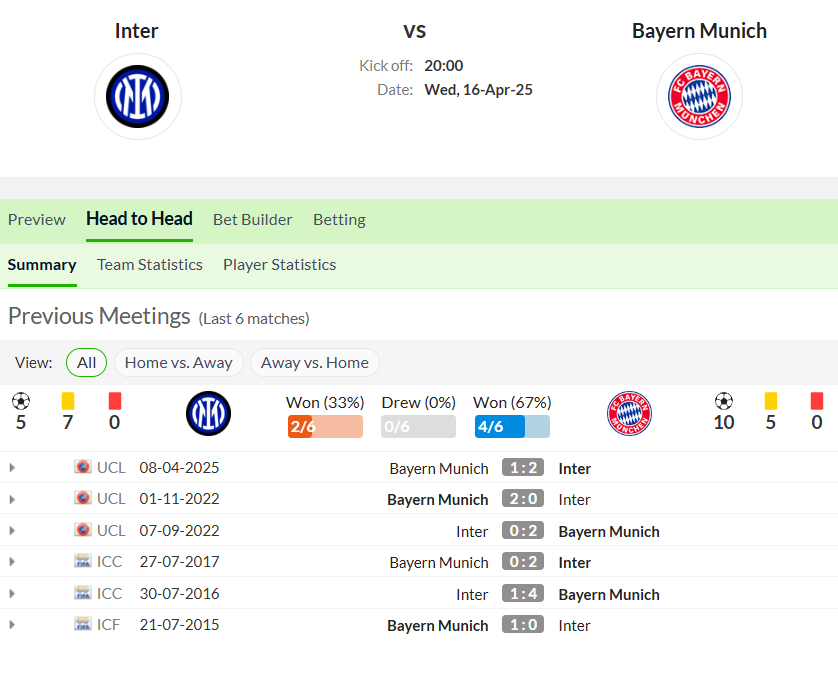This screenshot has height=676, width=838.
Task: Click Bayern's yellow card icon
Action: click(770, 401)
